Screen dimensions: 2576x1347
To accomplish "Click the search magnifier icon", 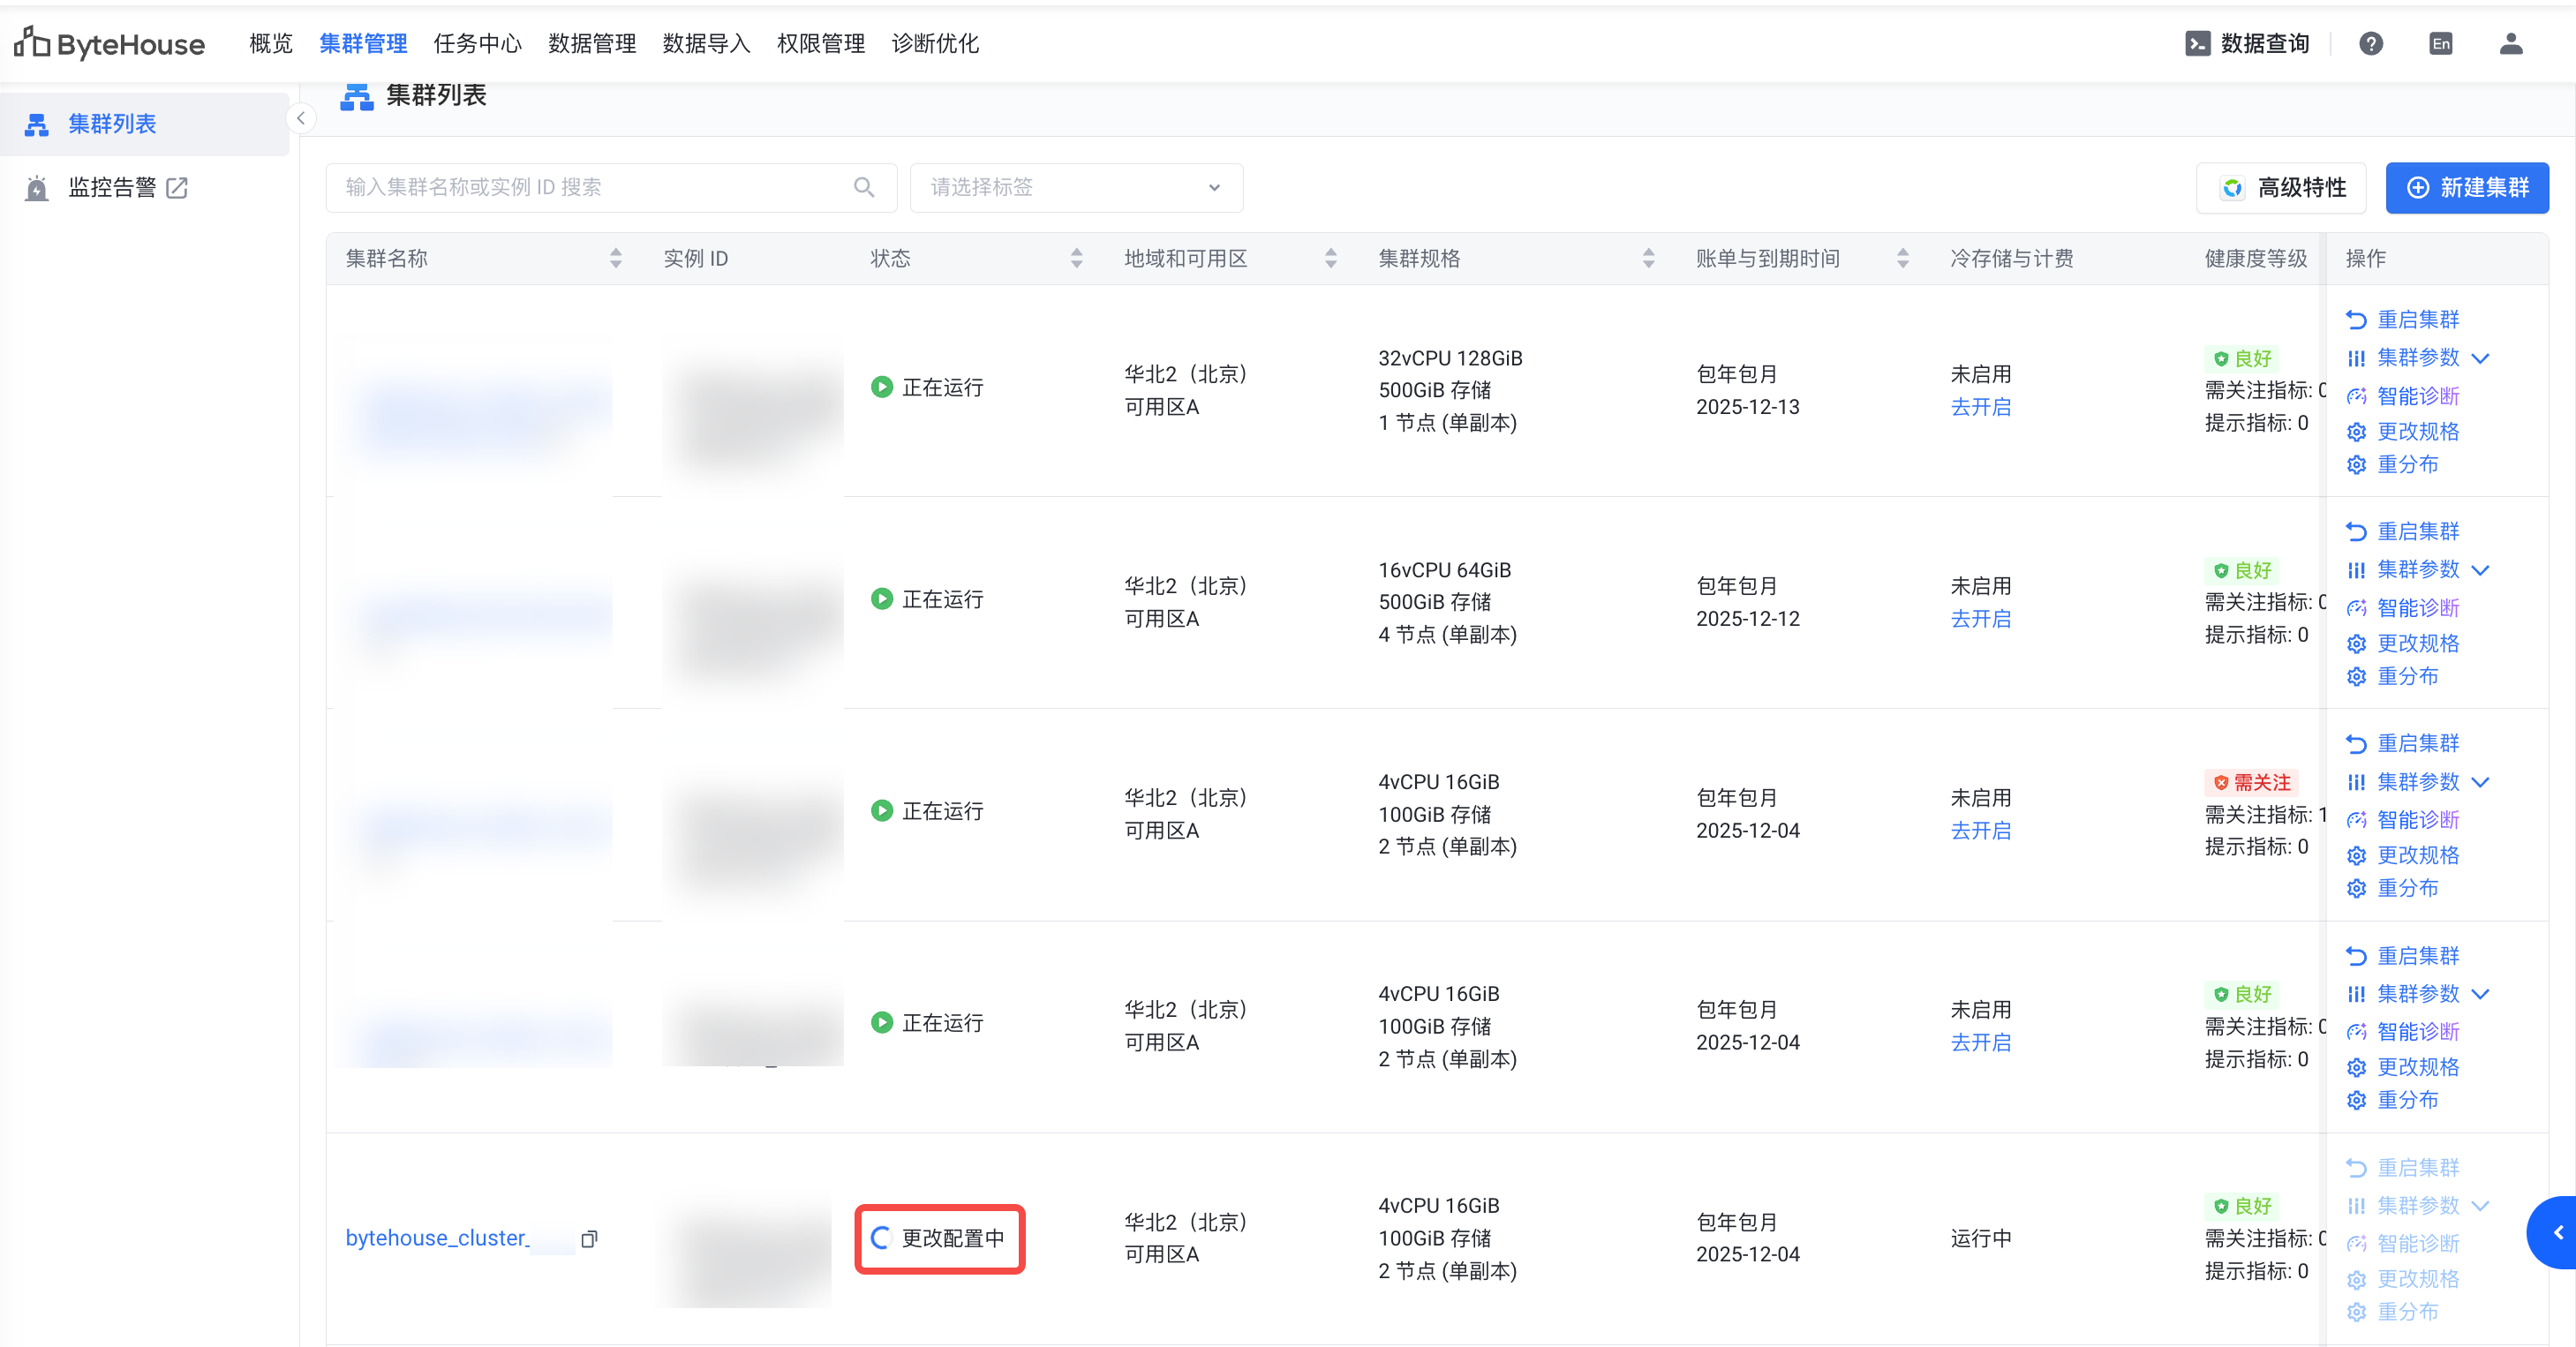I will point(864,187).
